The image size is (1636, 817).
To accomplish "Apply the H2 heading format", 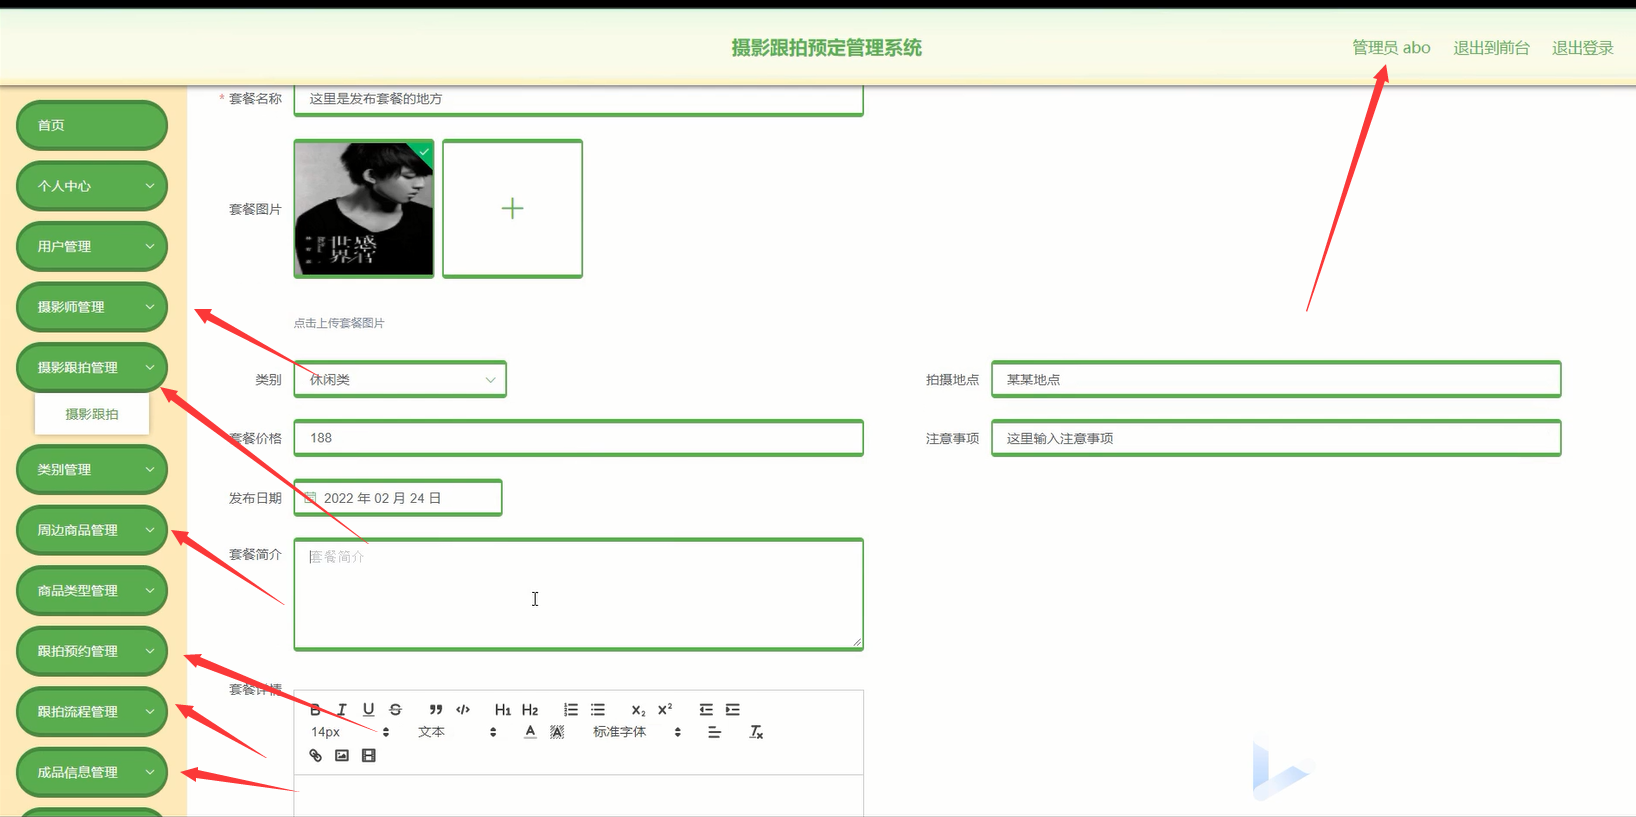I will point(530,709).
